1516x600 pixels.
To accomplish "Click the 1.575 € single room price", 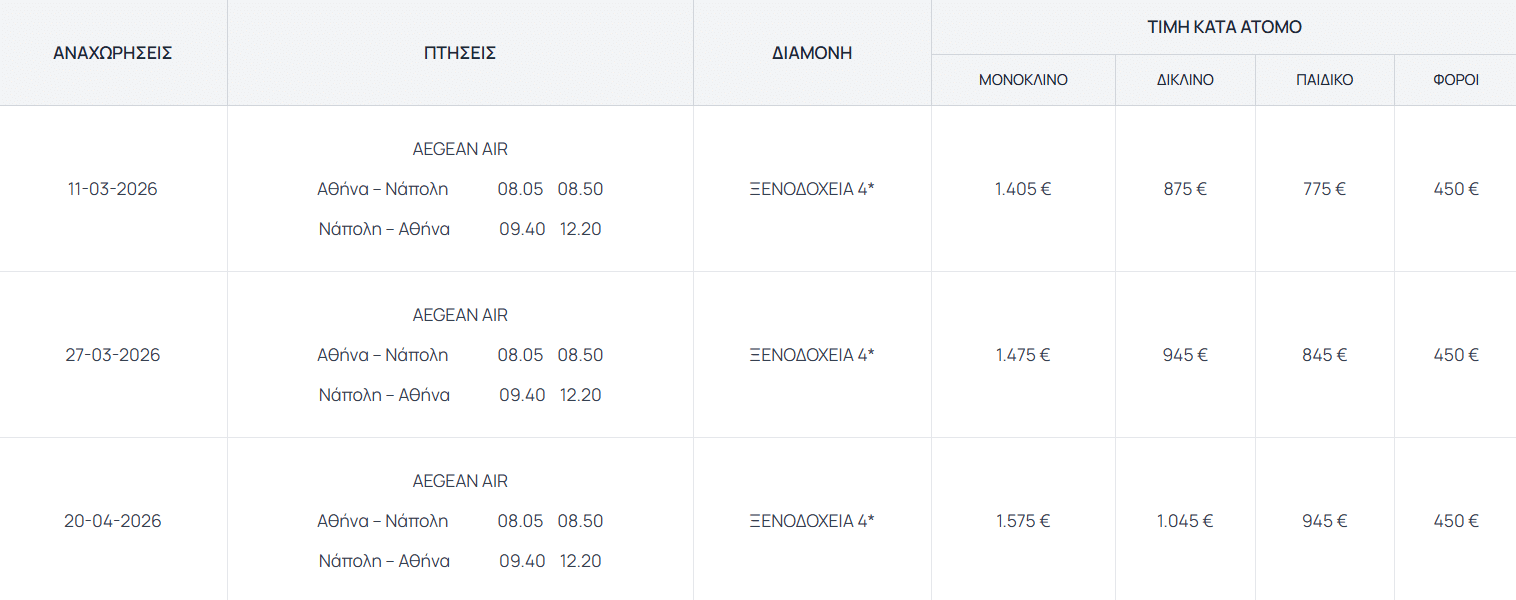I will (x=1023, y=521).
